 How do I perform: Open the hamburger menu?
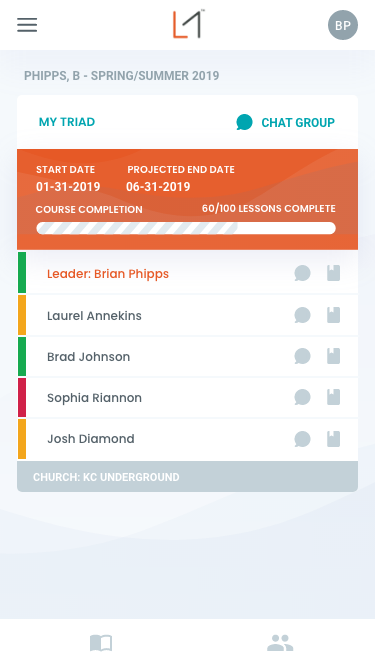pyautogui.click(x=27, y=25)
